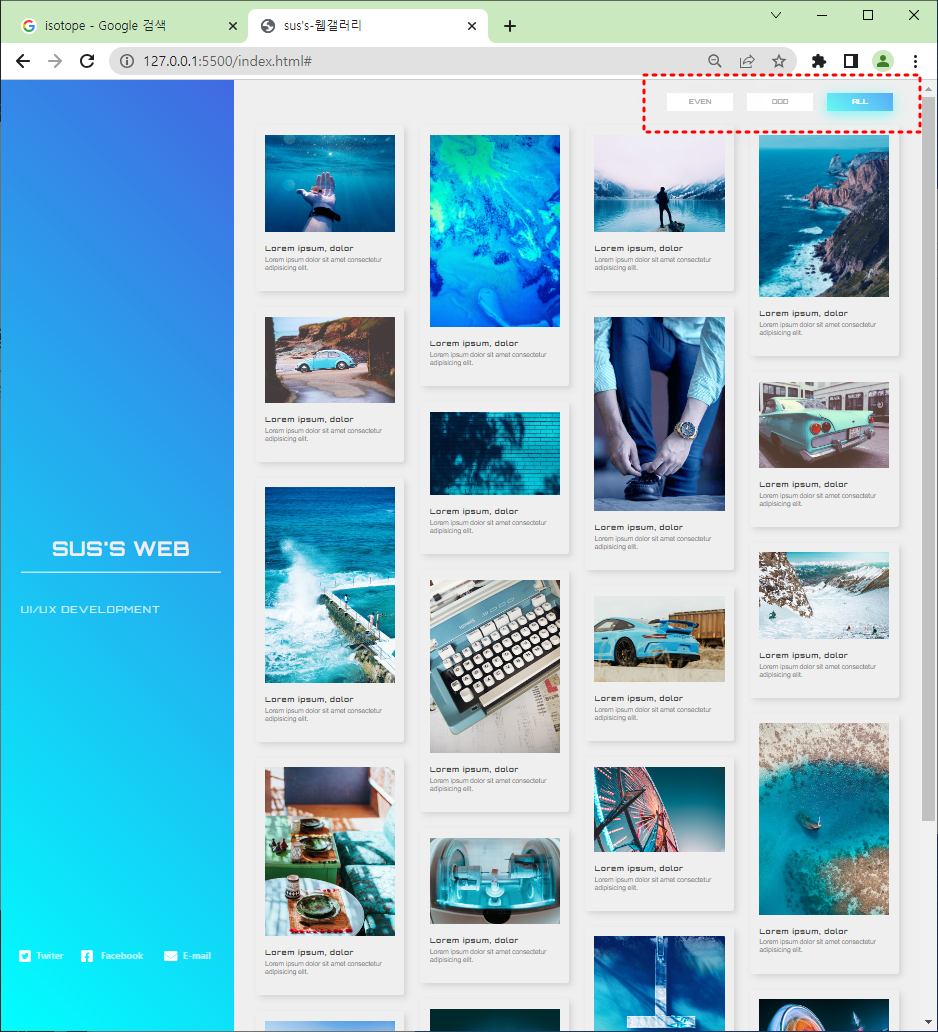This screenshot has width=938, height=1032.
Task: Open the green profile avatar
Action: click(x=883, y=61)
